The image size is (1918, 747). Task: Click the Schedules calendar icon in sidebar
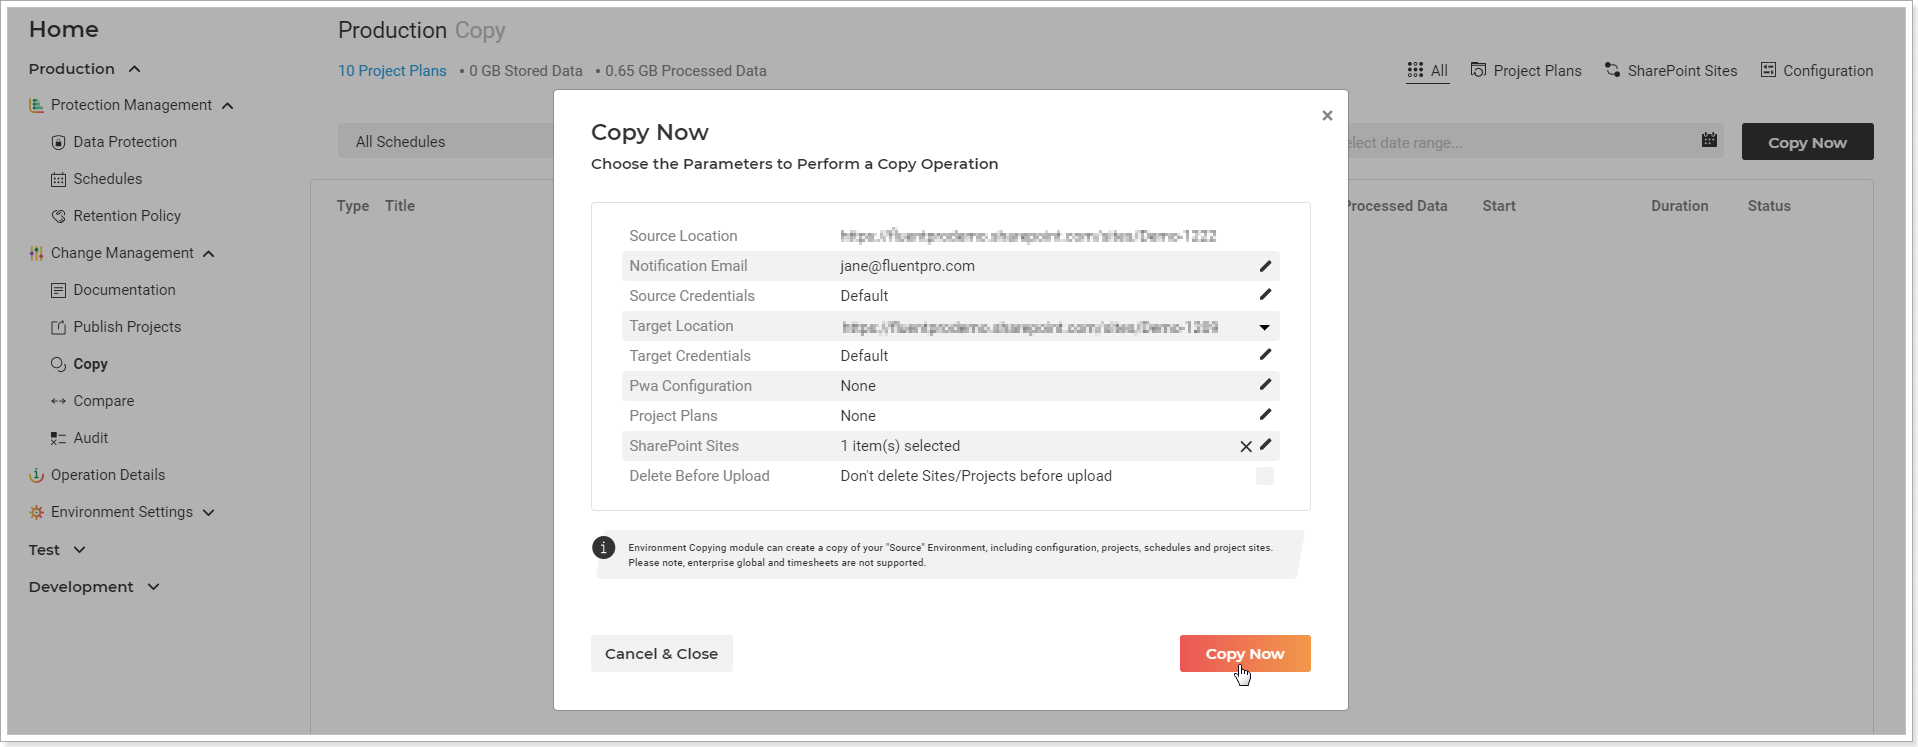click(58, 179)
